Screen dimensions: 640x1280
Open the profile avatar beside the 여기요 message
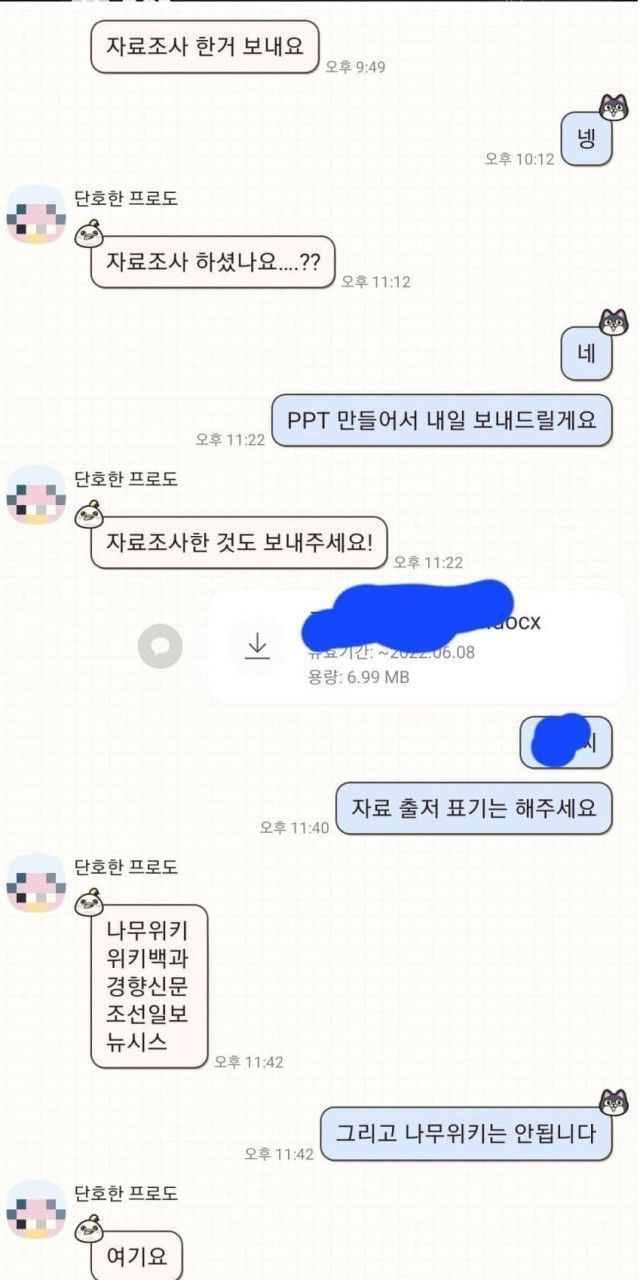(37, 1209)
